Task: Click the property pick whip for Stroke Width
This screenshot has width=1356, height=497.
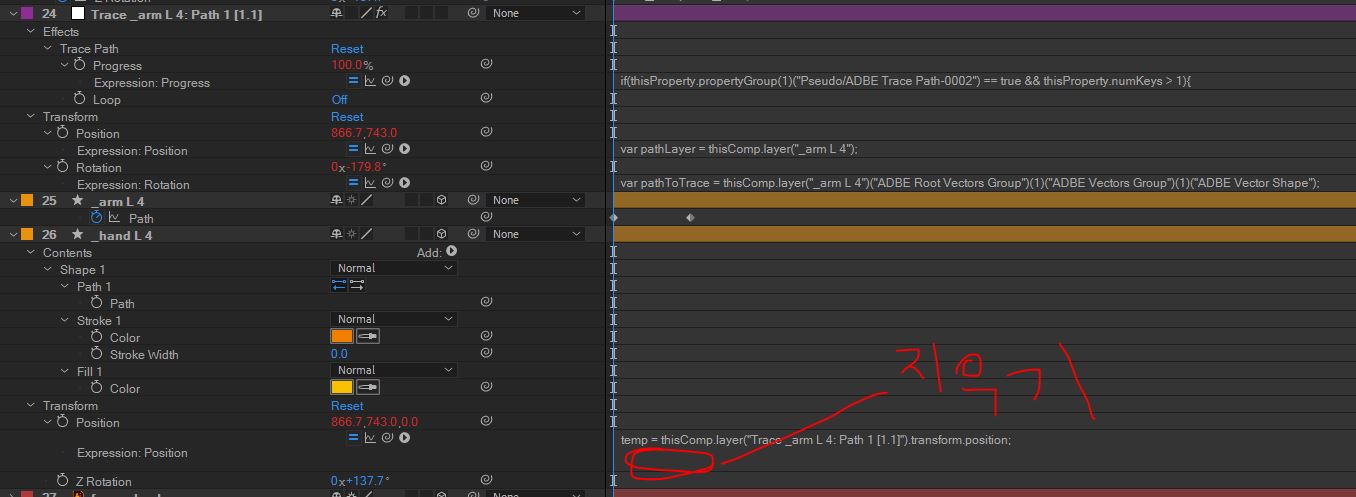Action: tap(485, 354)
